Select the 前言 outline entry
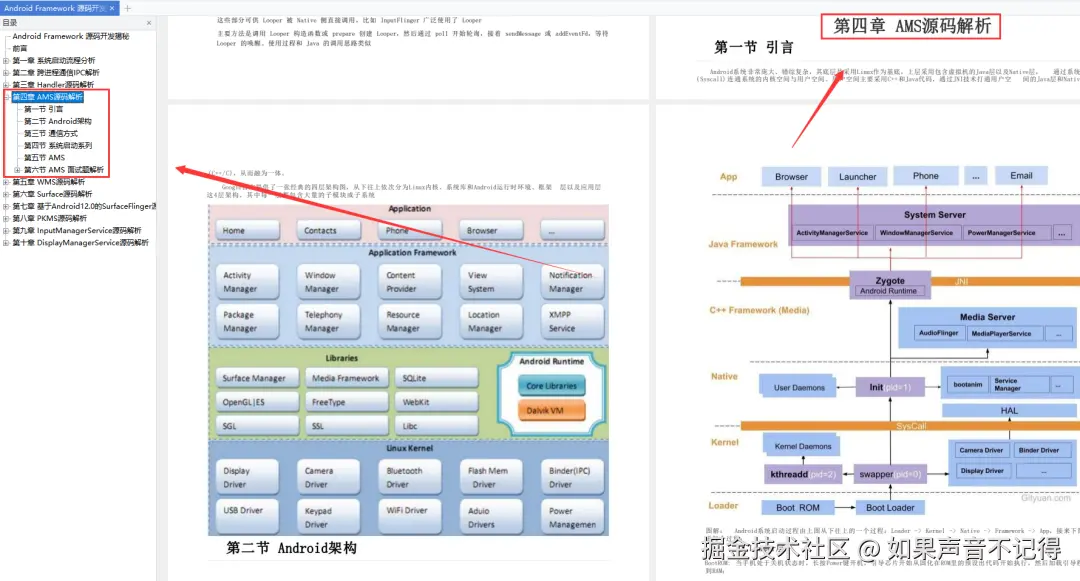The height and width of the screenshot is (581, 1080). coord(19,48)
